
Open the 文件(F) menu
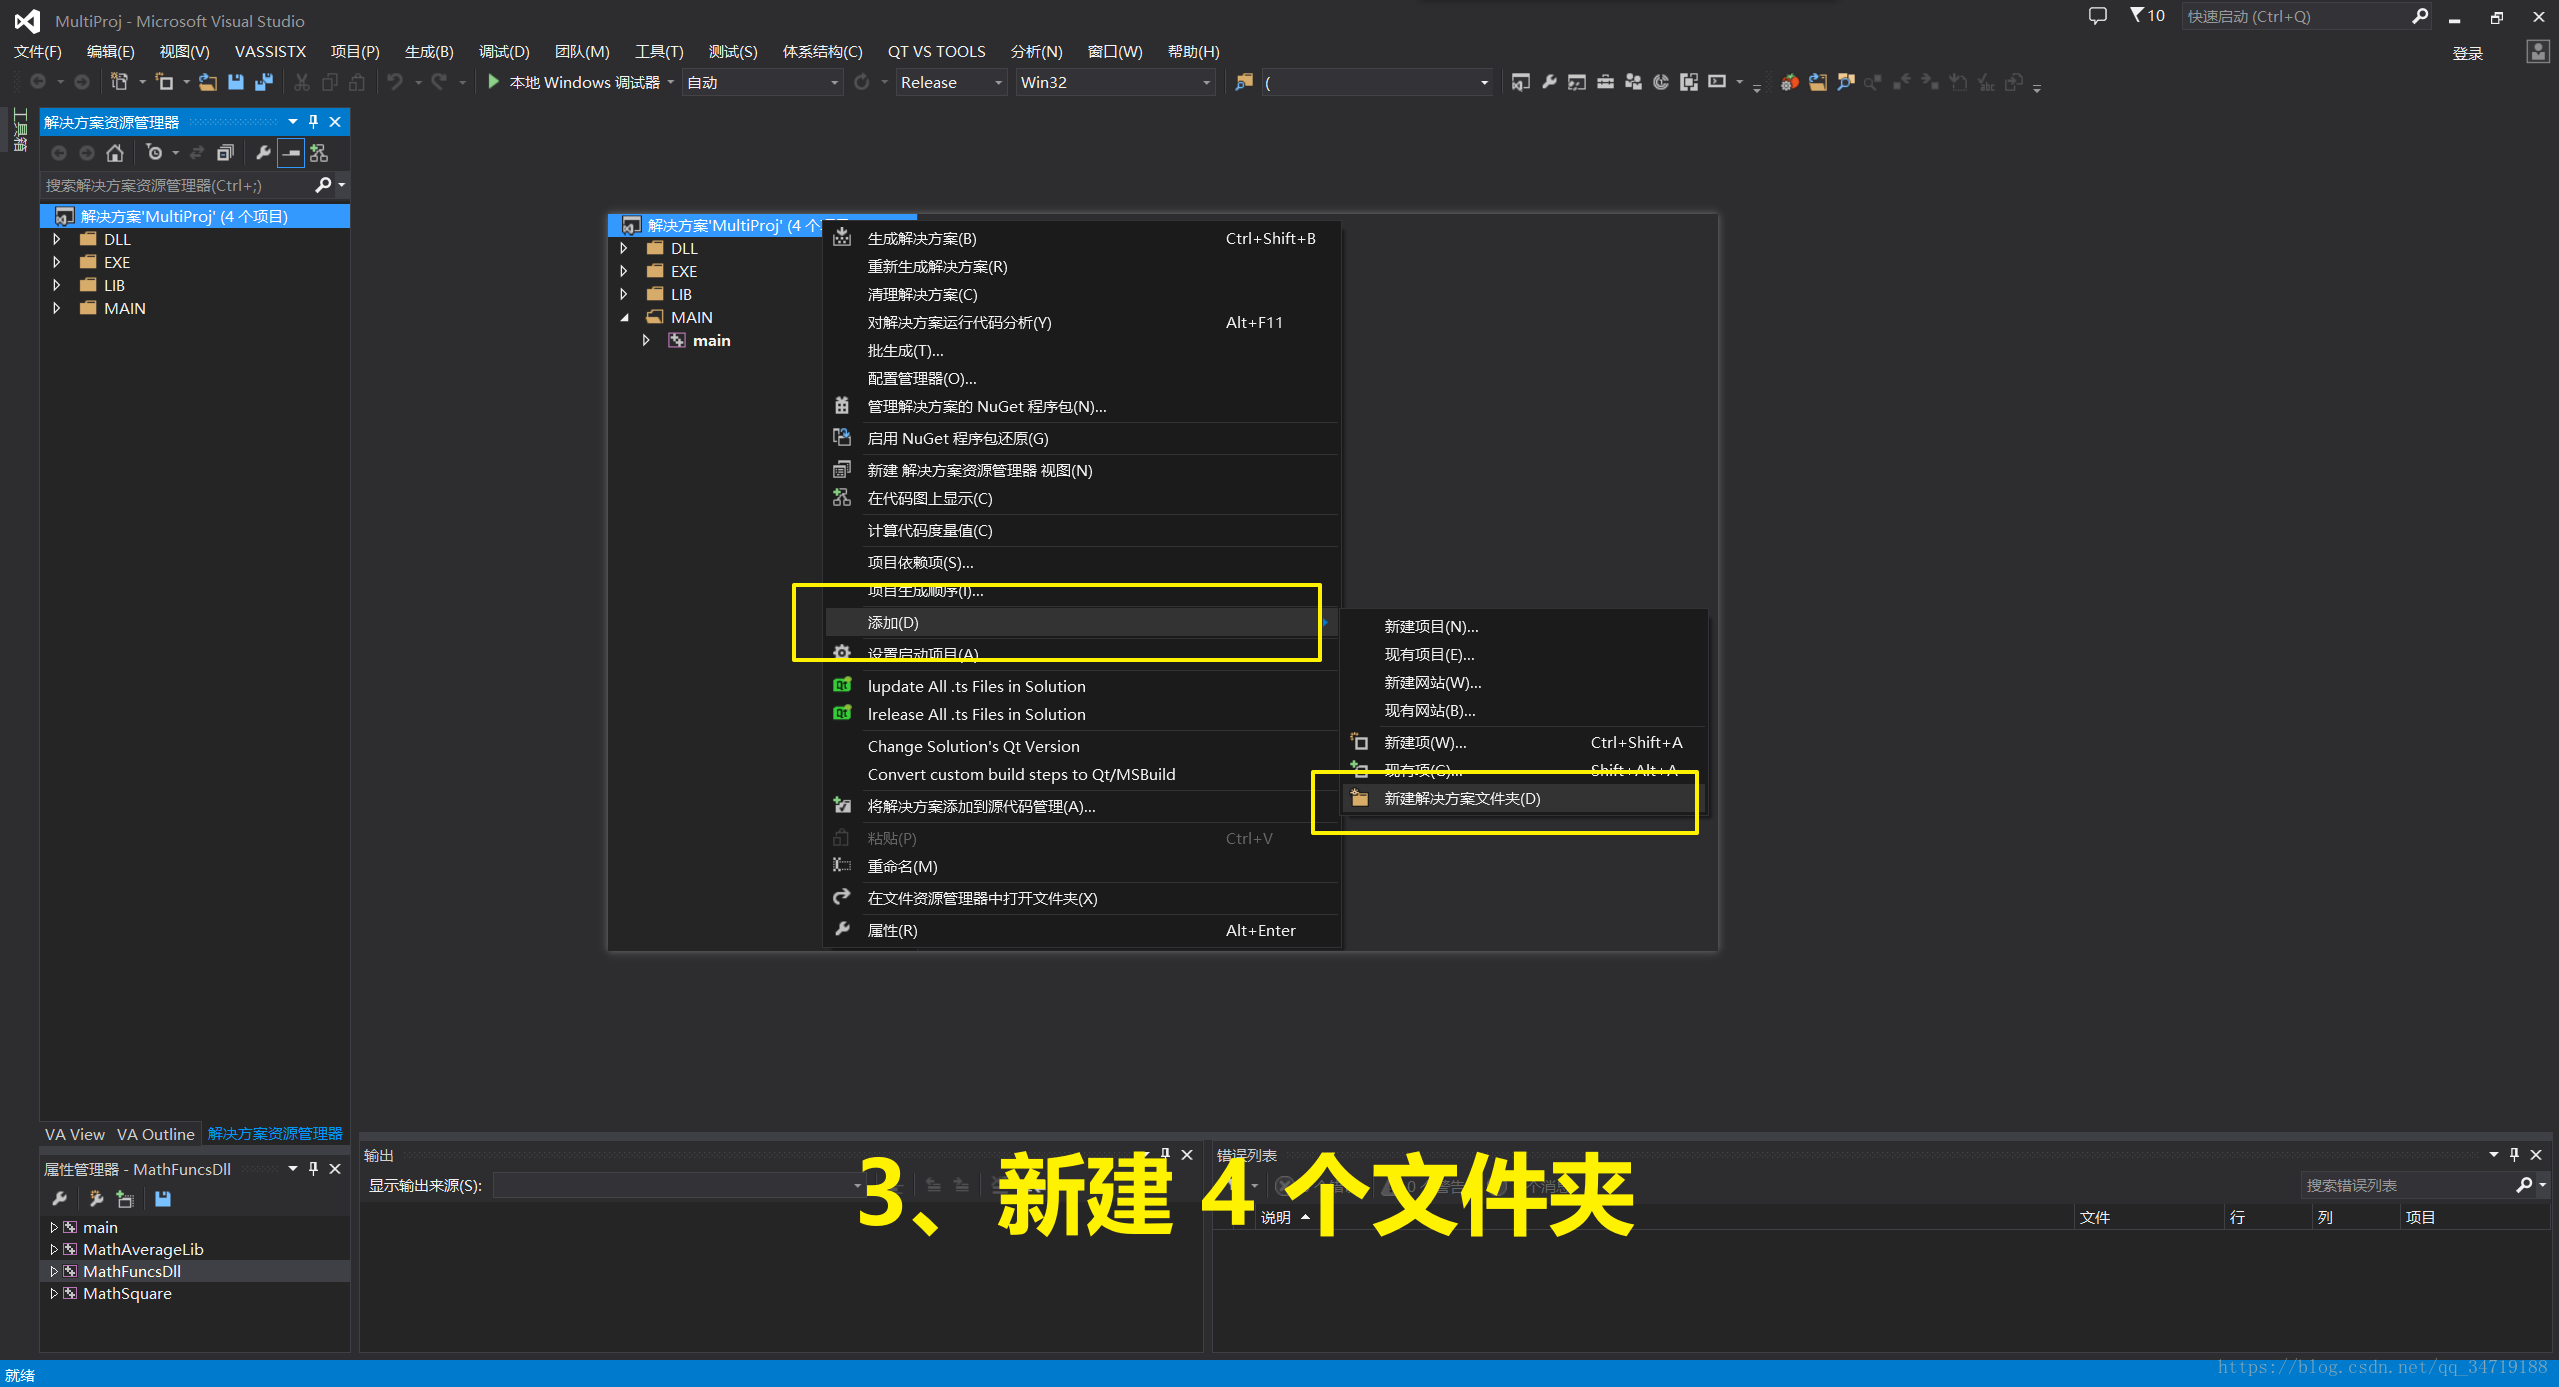pyautogui.click(x=38, y=51)
